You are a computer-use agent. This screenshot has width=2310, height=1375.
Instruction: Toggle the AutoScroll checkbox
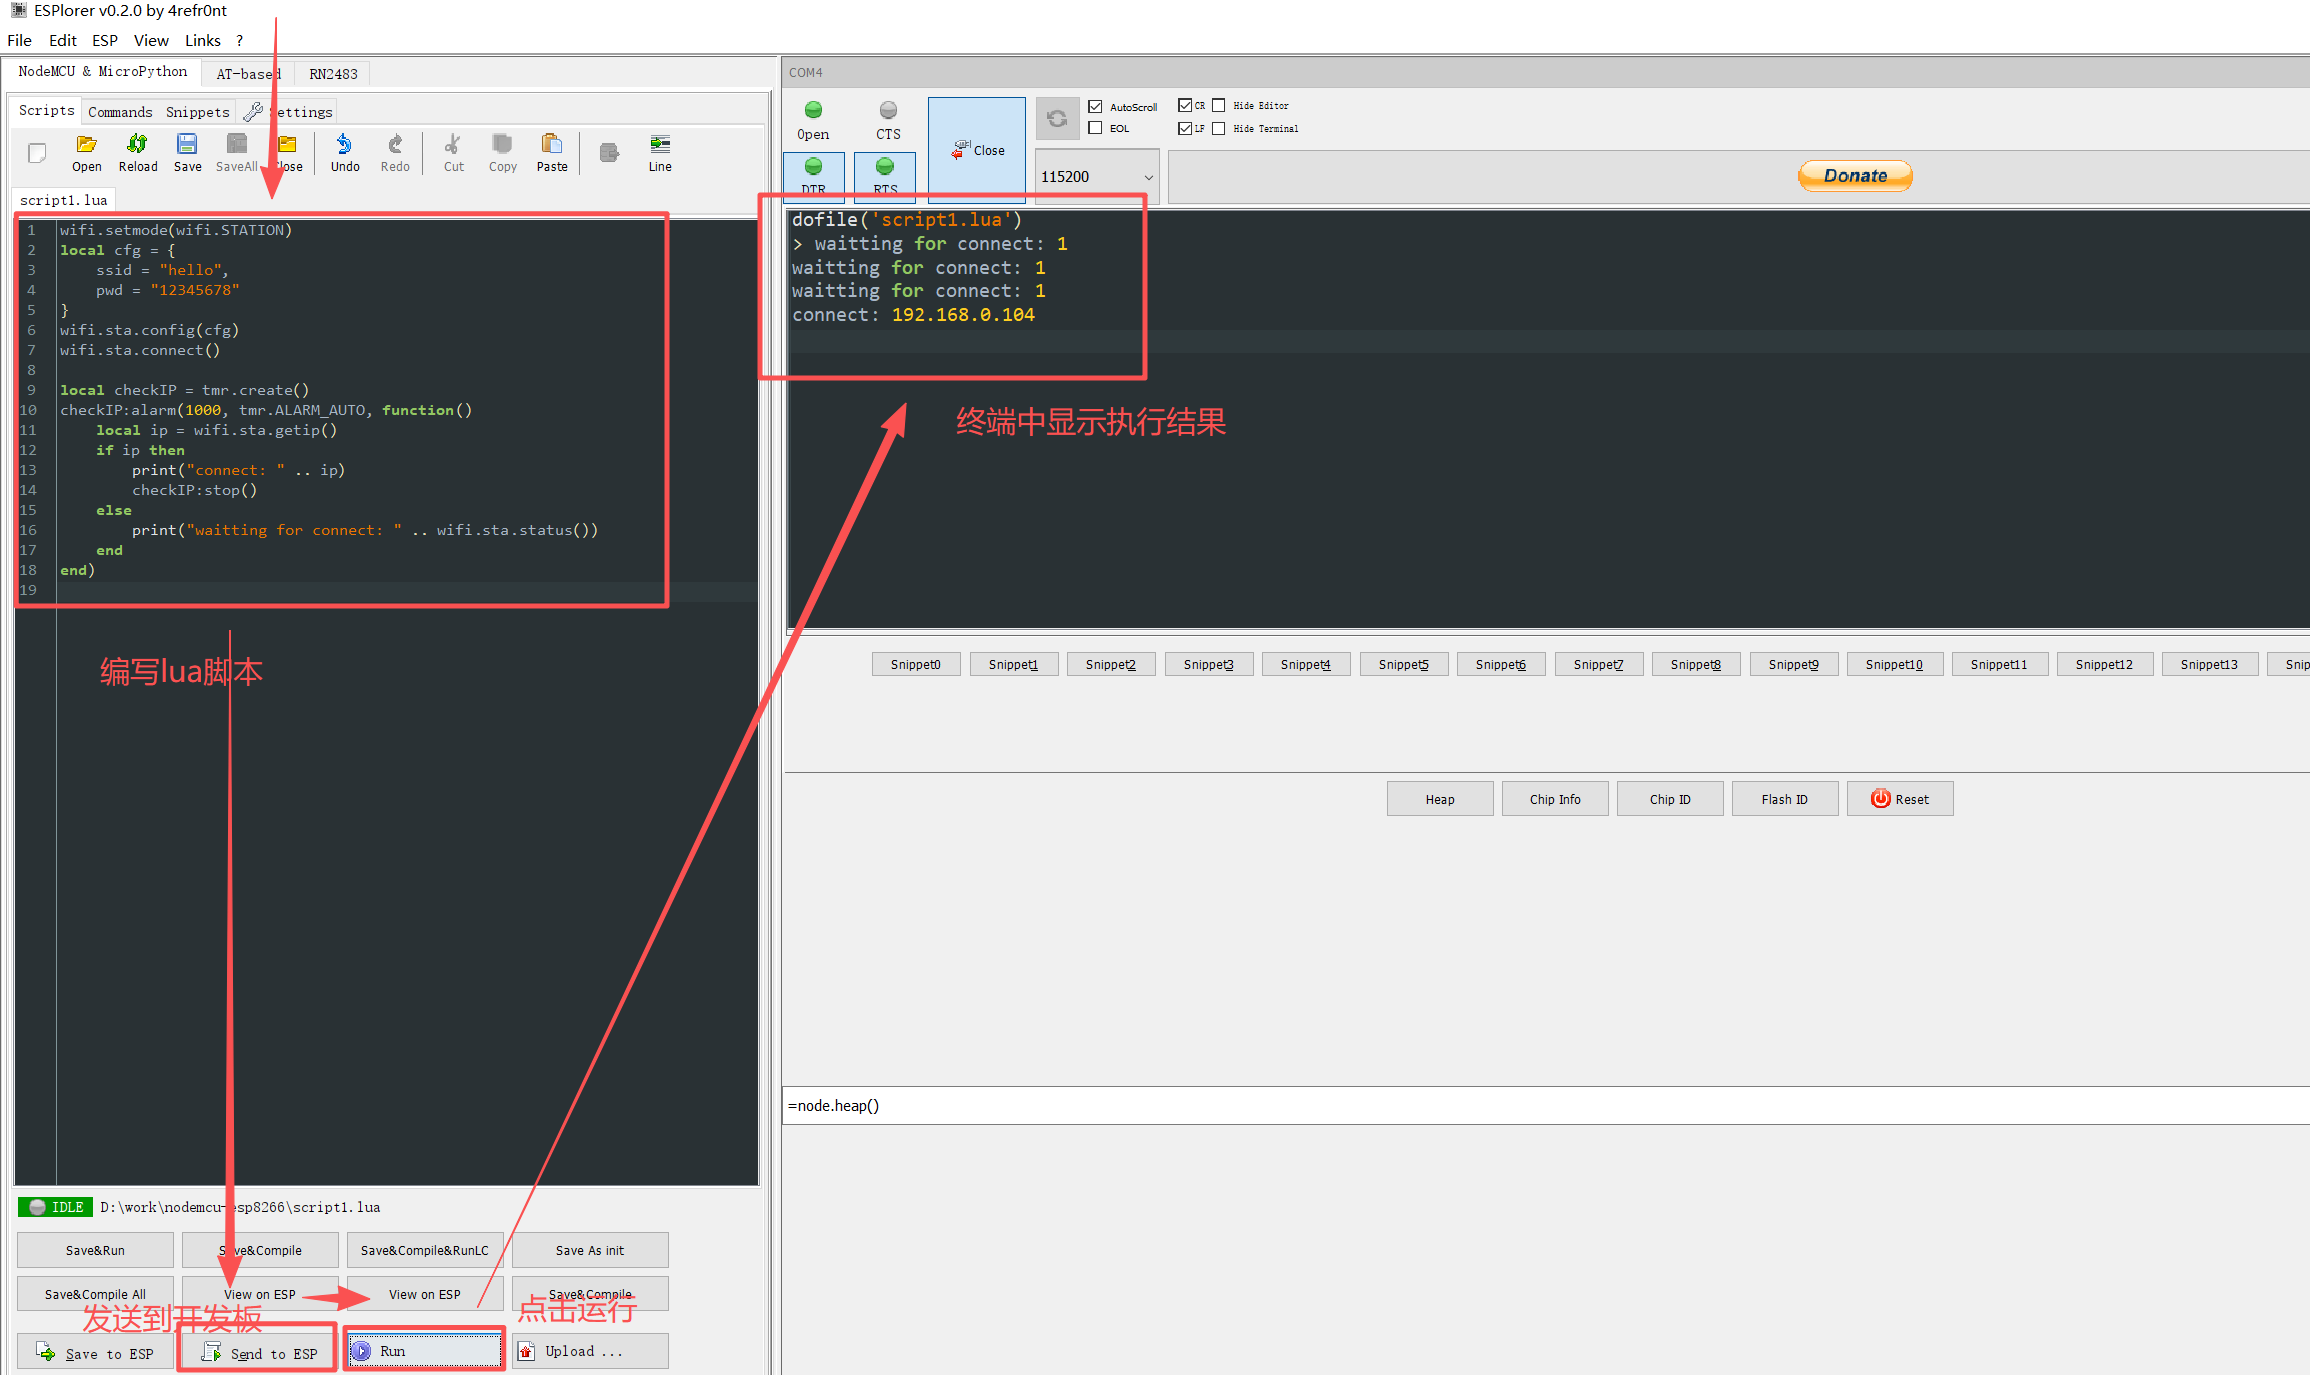tap(1096, 106)
